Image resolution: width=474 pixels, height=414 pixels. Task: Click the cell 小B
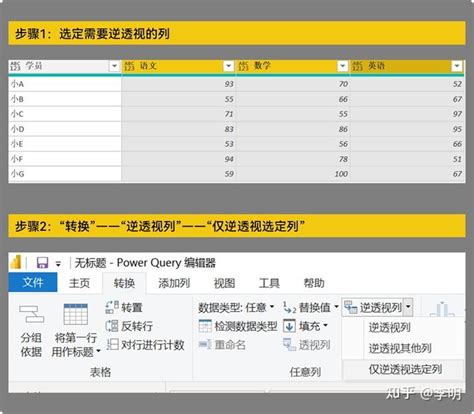pos(65,99)
